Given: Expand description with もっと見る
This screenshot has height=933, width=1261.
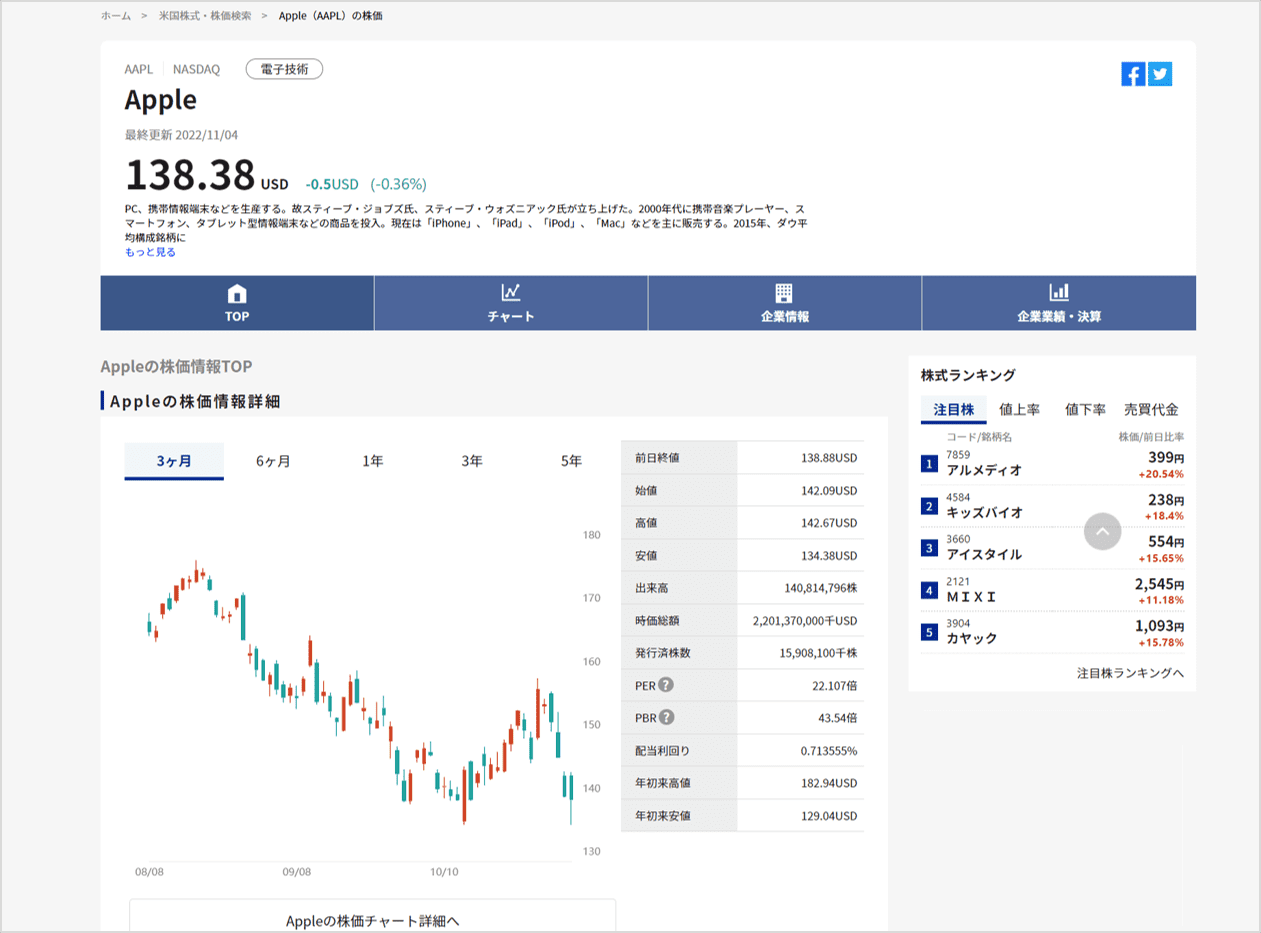Looking at the screenshot, I should (150, 252).
